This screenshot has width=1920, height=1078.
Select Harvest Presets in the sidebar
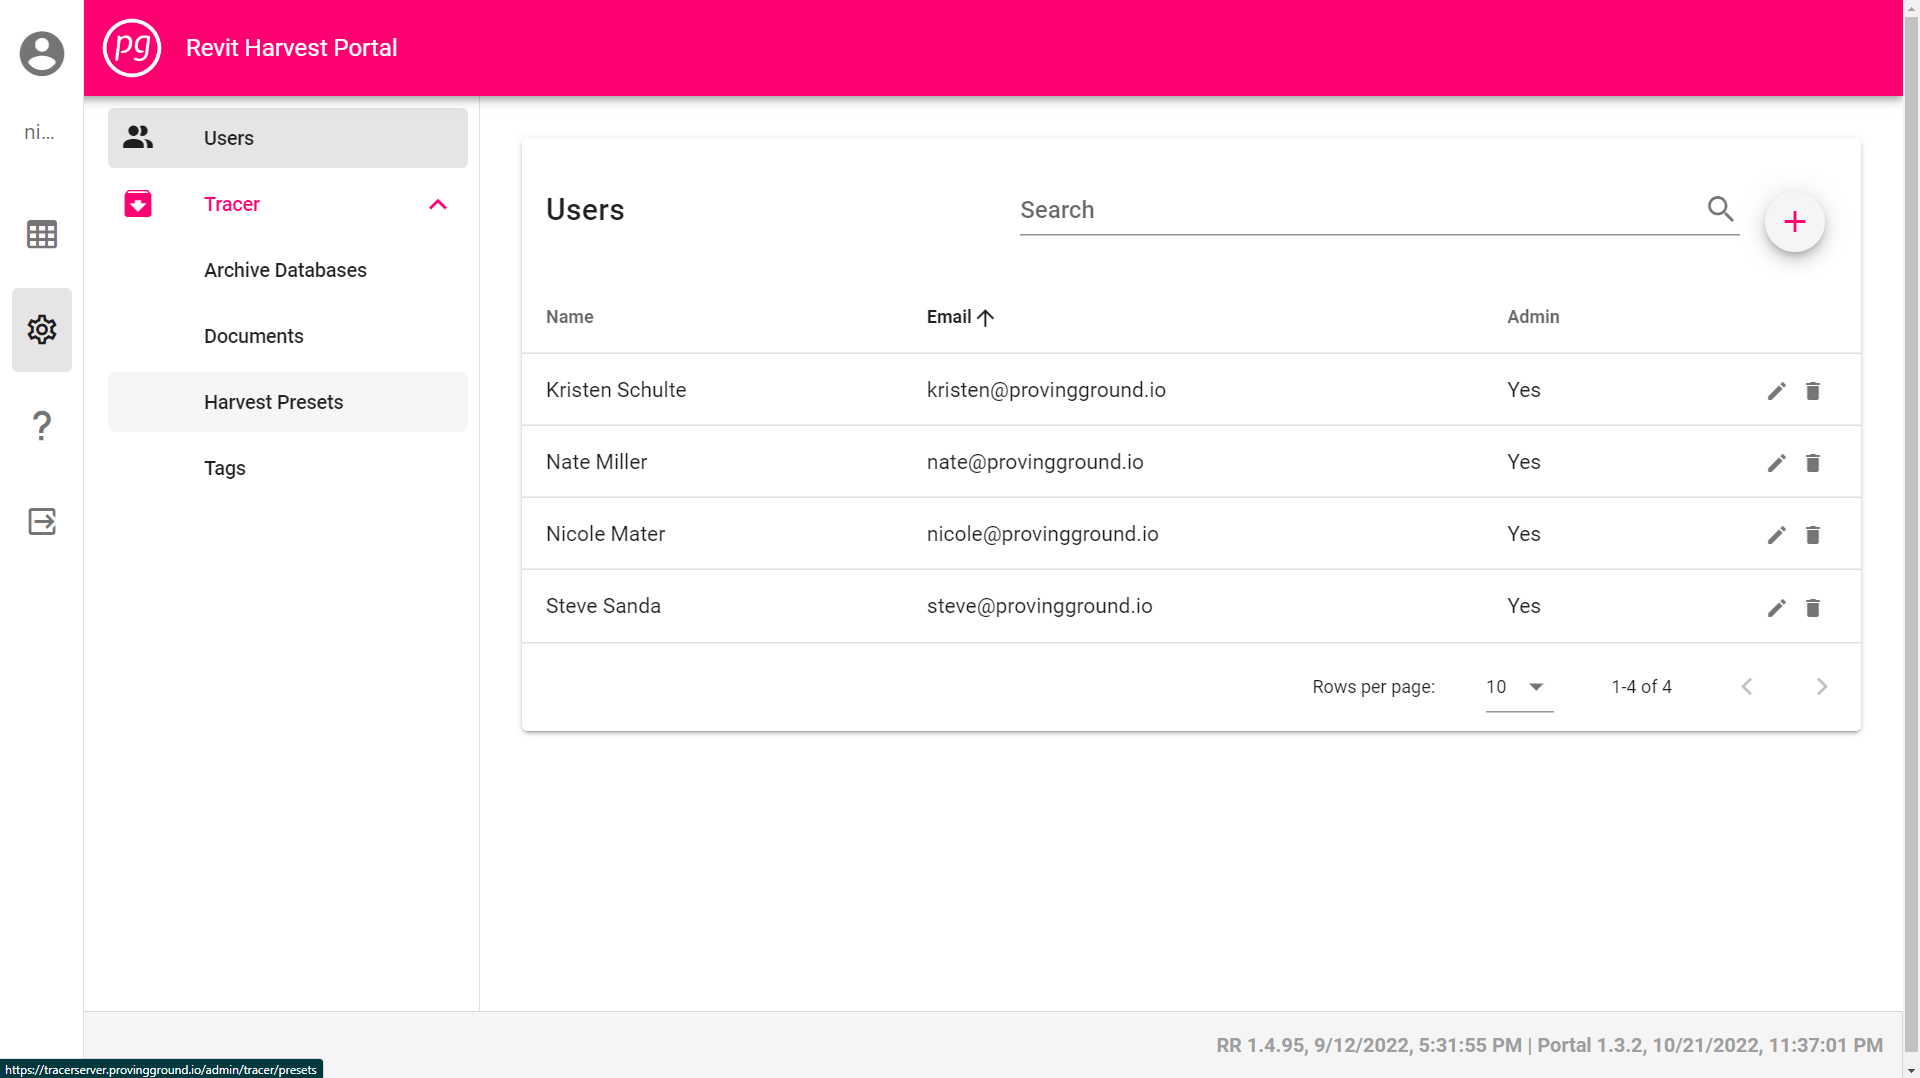point(273,402)
